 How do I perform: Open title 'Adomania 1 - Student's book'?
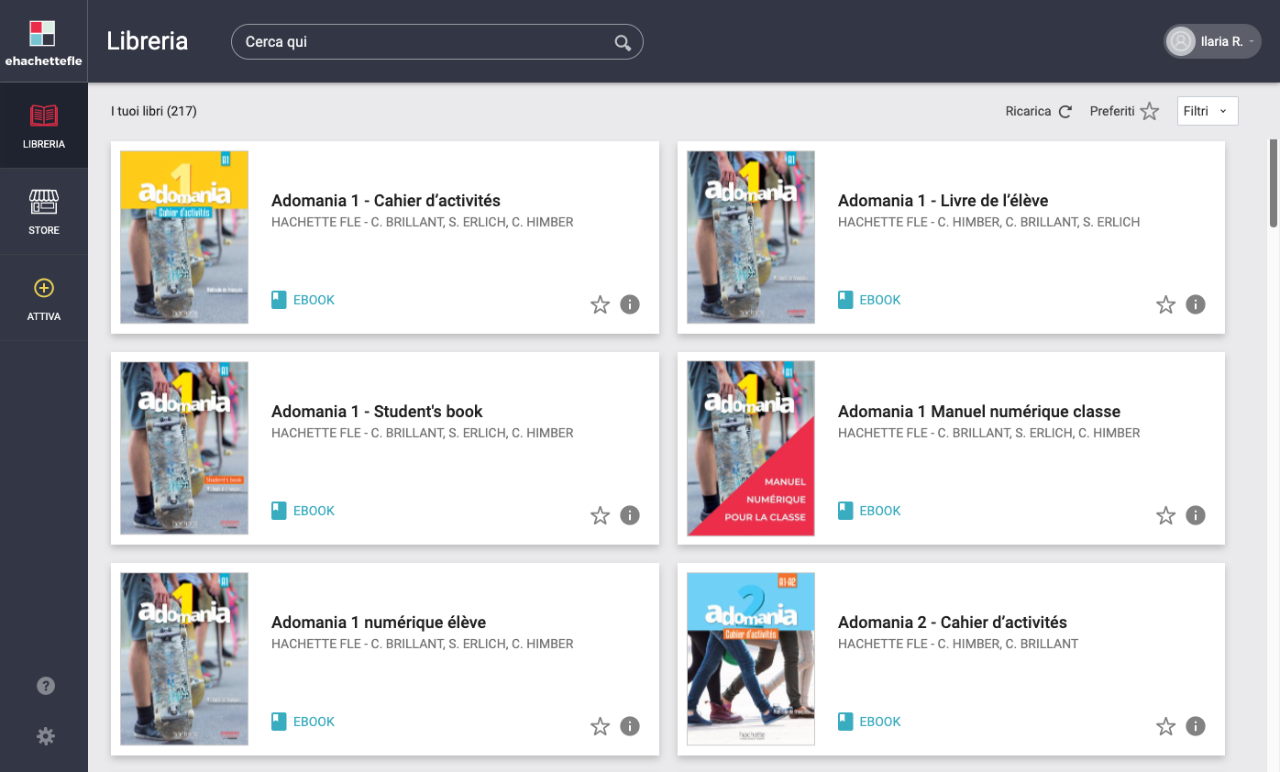(377, 411)
